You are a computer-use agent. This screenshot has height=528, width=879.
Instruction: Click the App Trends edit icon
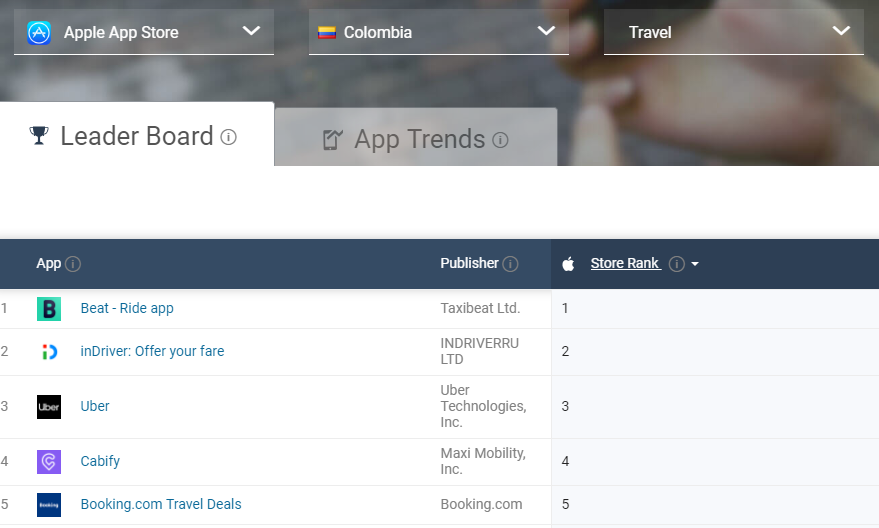(332, 140)
